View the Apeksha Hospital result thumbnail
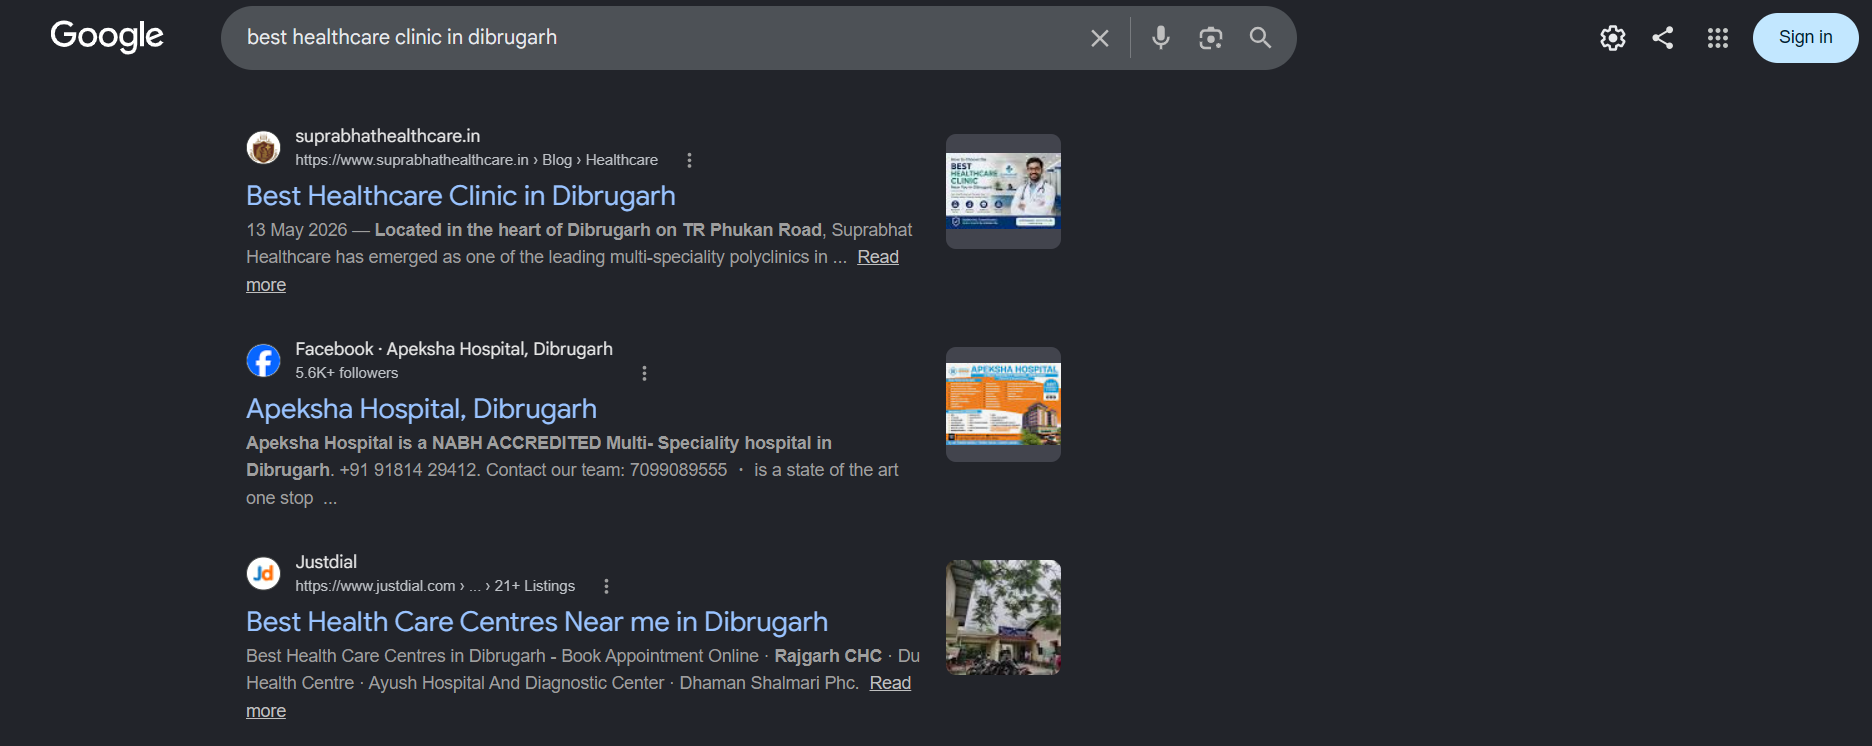This screenshot has height=746, width=1872. (x=1003, y=404)
